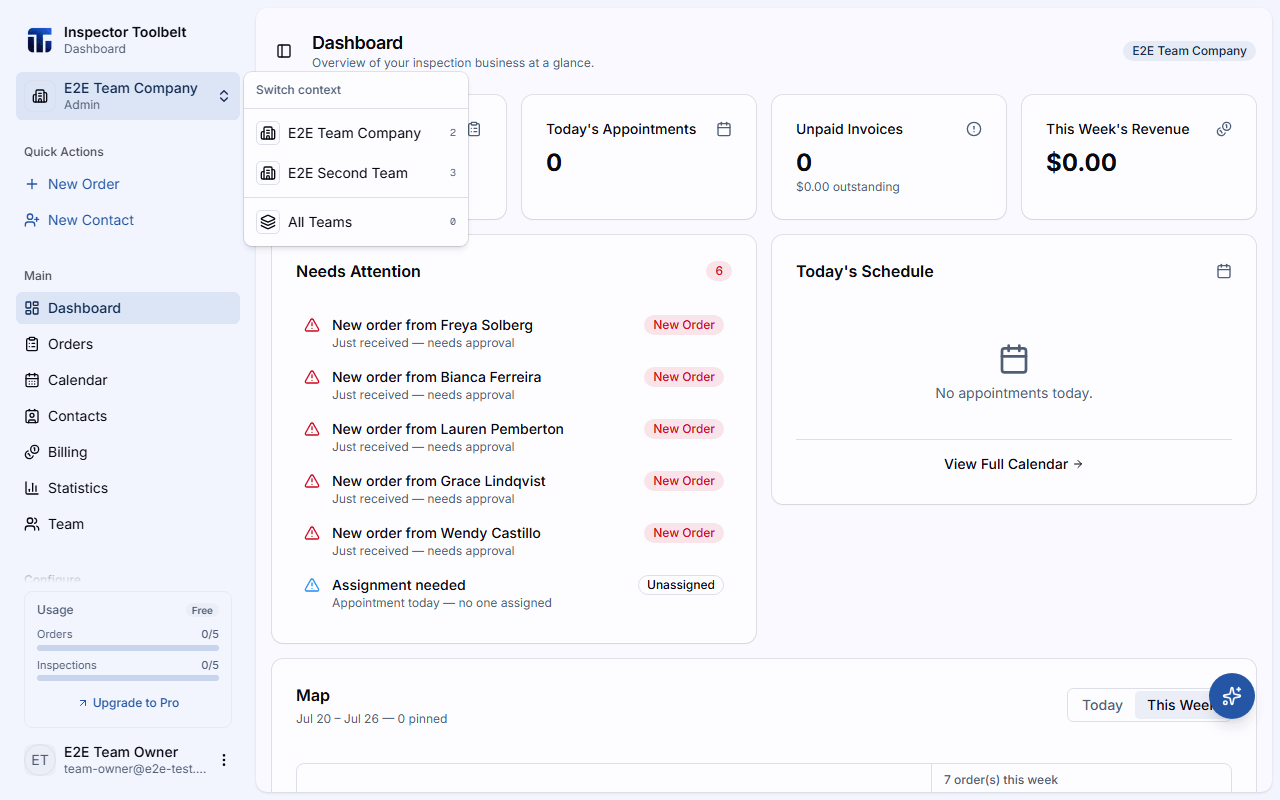Open the Orders sidebar item
Screen dimensions: 1280x800
(x=128, y=344)
